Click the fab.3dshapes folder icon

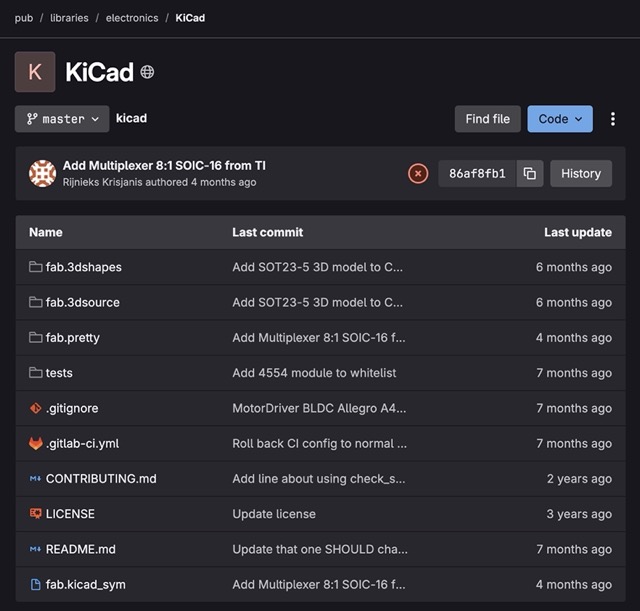36,267
